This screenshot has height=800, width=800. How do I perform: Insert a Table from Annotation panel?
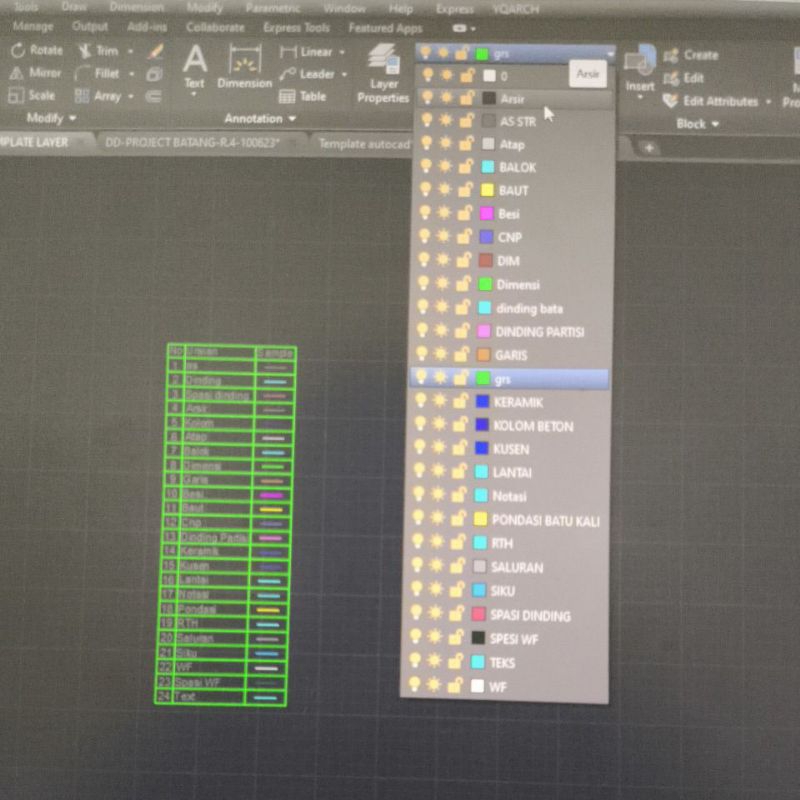point(302,97)
